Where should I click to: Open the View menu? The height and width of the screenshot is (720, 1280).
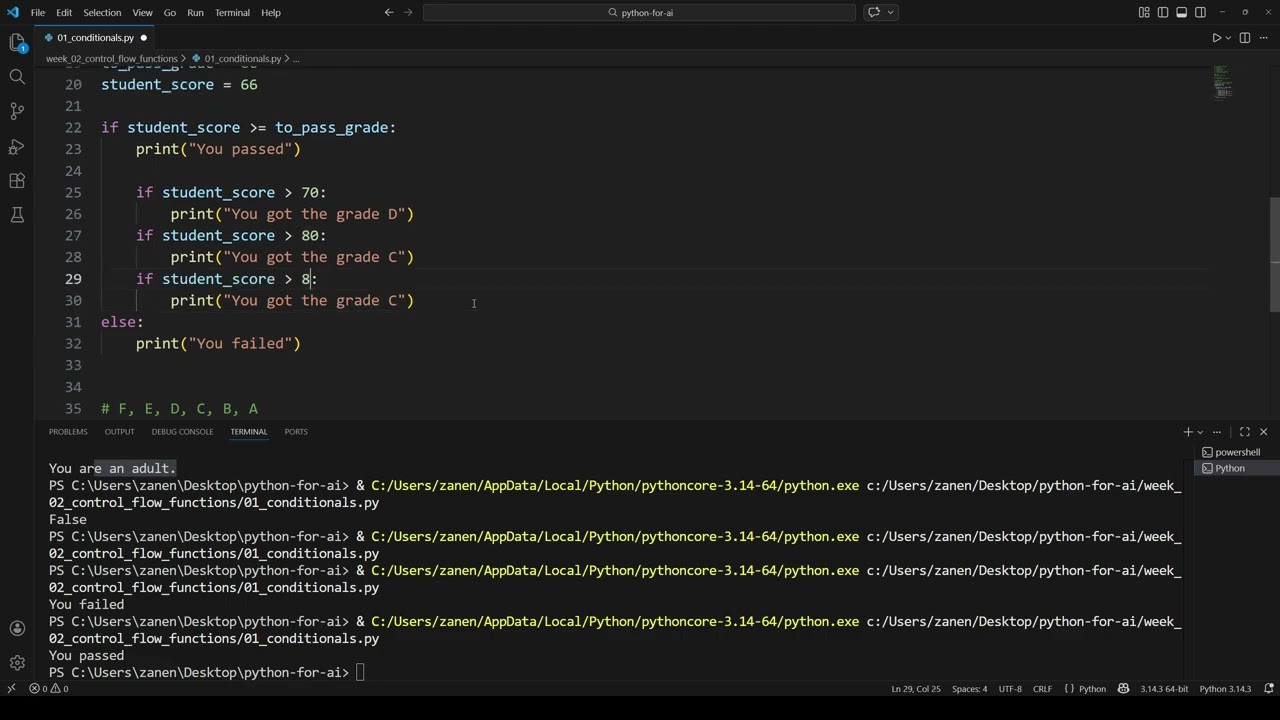[142, 12]
